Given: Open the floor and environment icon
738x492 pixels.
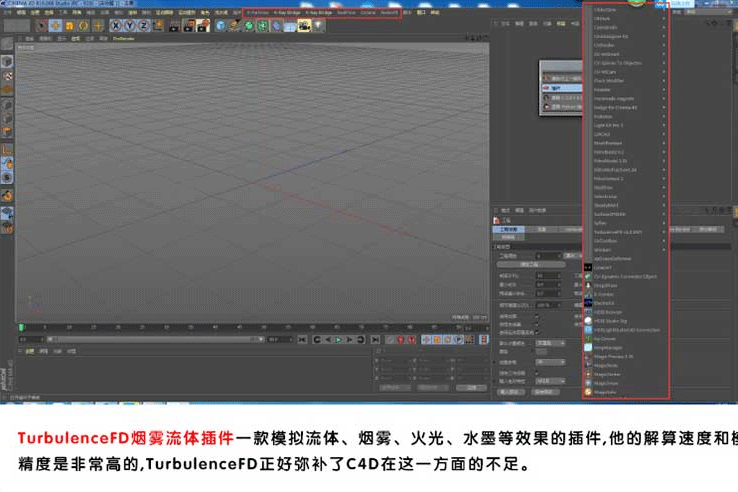Looking at the screenshot, I should 290,25.
